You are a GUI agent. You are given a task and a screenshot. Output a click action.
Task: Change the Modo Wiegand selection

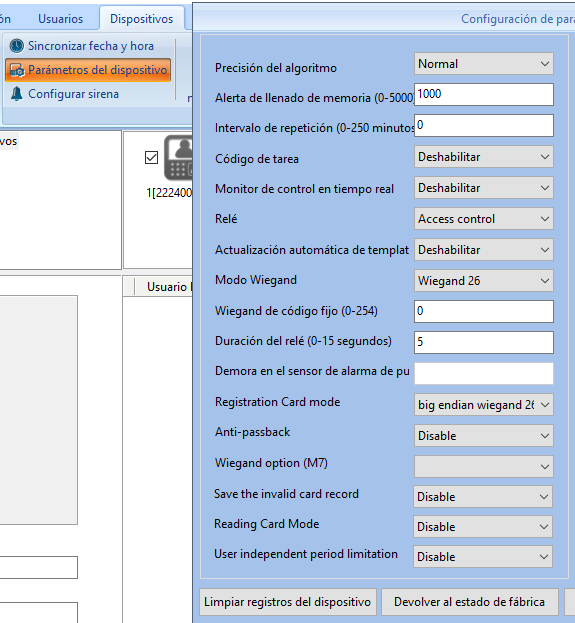click(484, 281)
